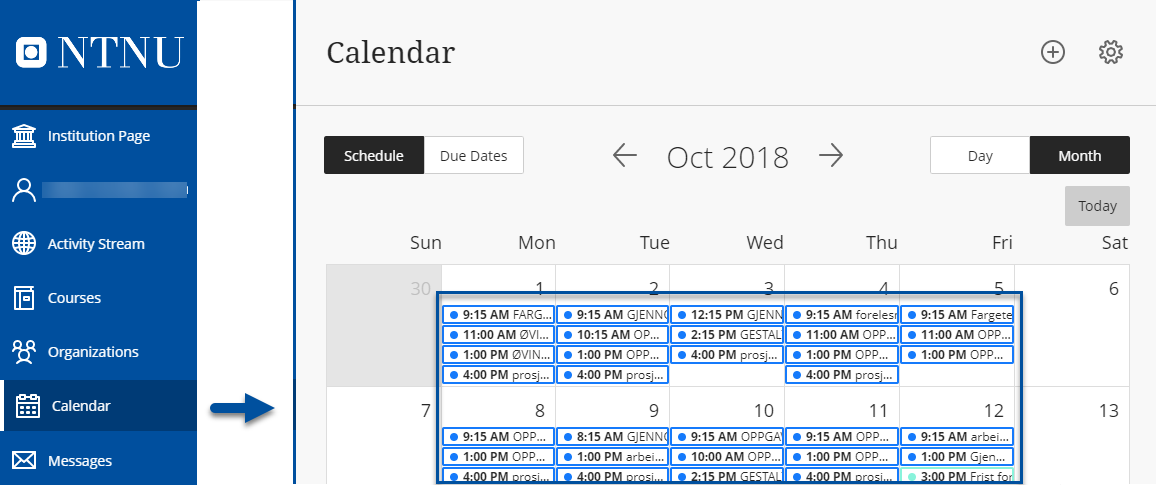Go to next month arrow
This screenshot has height=485, width=1157.
coord(830,156)
